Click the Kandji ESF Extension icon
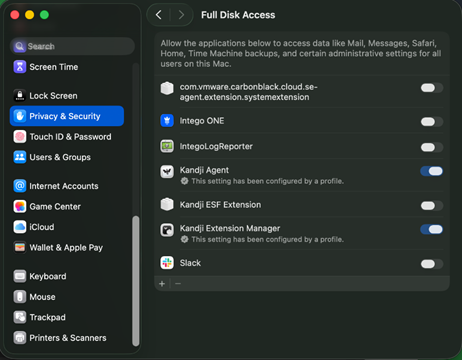 point(167,205)
